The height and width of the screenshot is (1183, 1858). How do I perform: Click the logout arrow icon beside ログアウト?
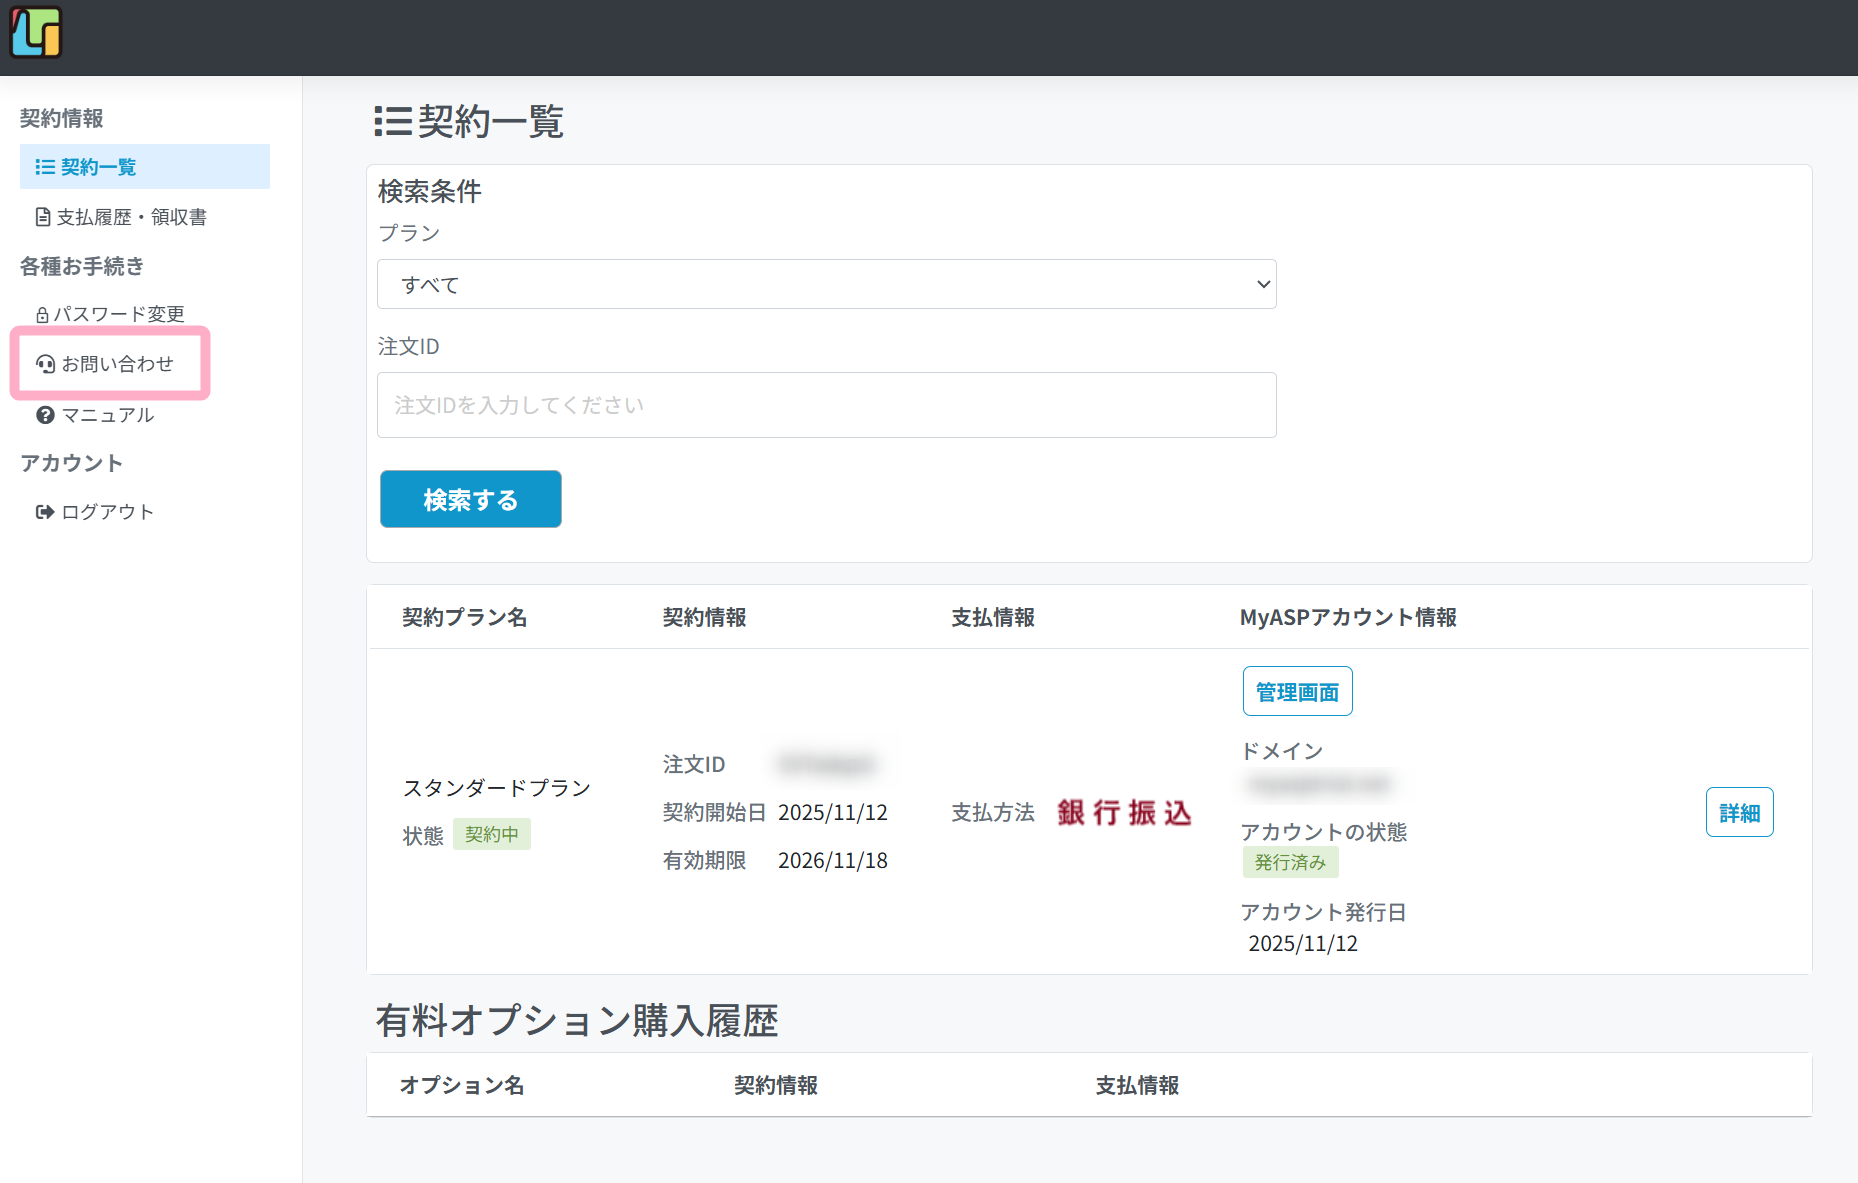click(45, 512)
